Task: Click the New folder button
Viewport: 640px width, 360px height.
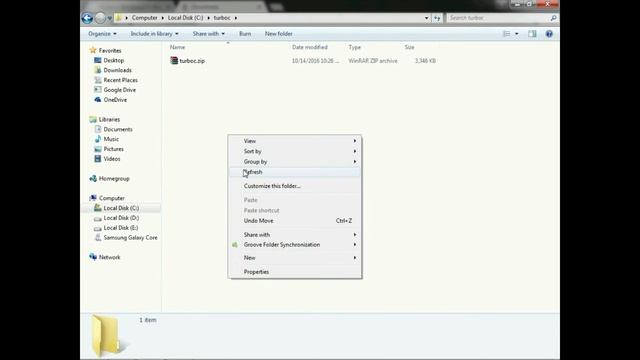Action: [x=278, y=34]
